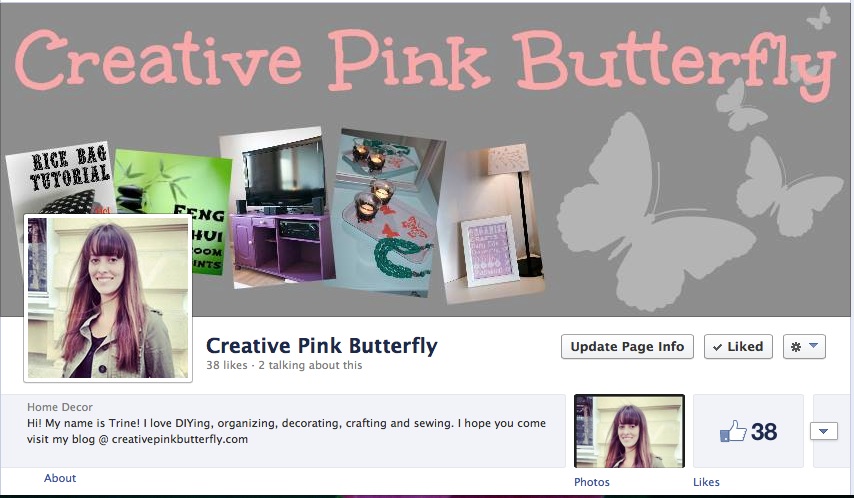Open the Photos tab label
Screen dimensions: 854x498
coord(591,482)
